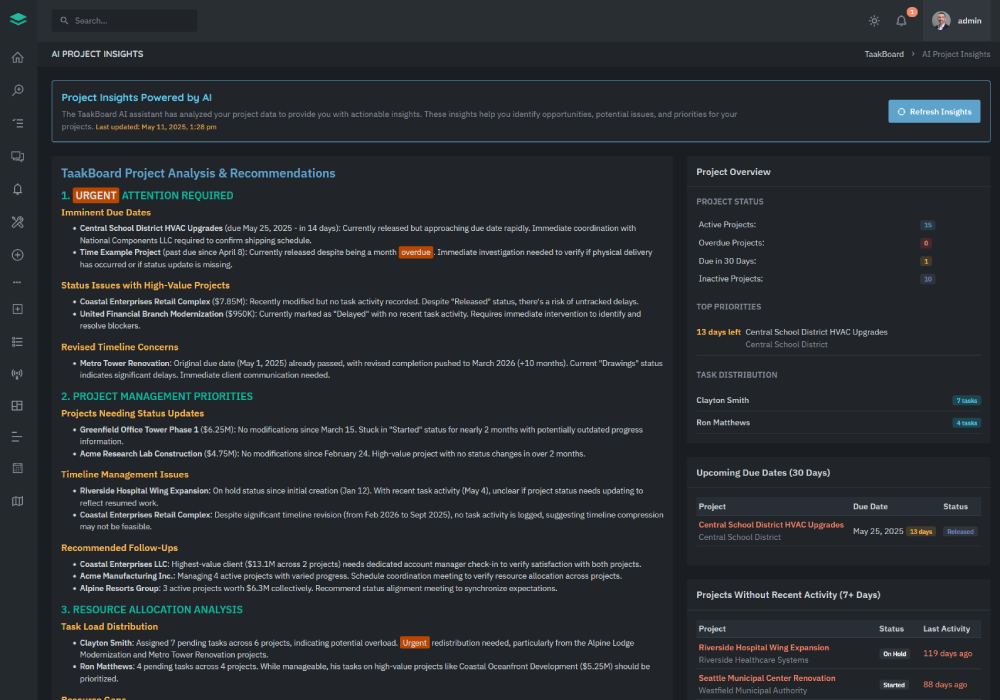This screenshot has width=1000, height=700.
Task: Click the search magnifier icon in top bar
Action: (x=64, y=20)
